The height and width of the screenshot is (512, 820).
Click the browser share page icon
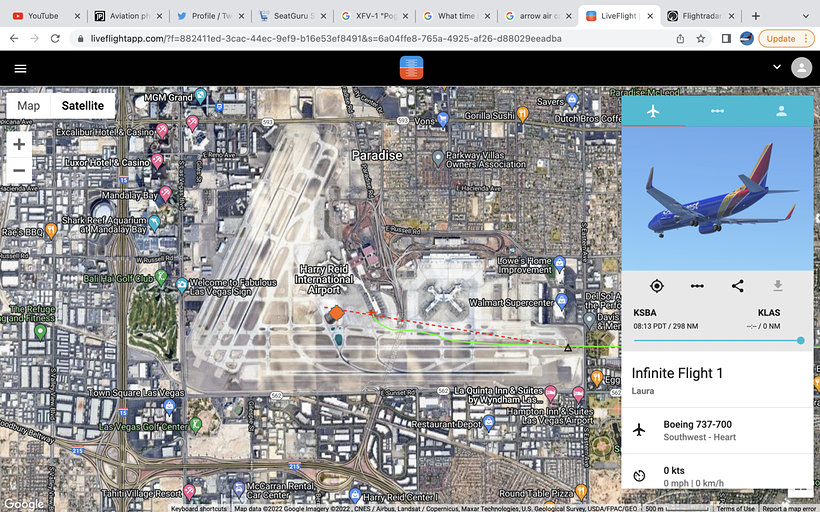(x=680, y=39)
